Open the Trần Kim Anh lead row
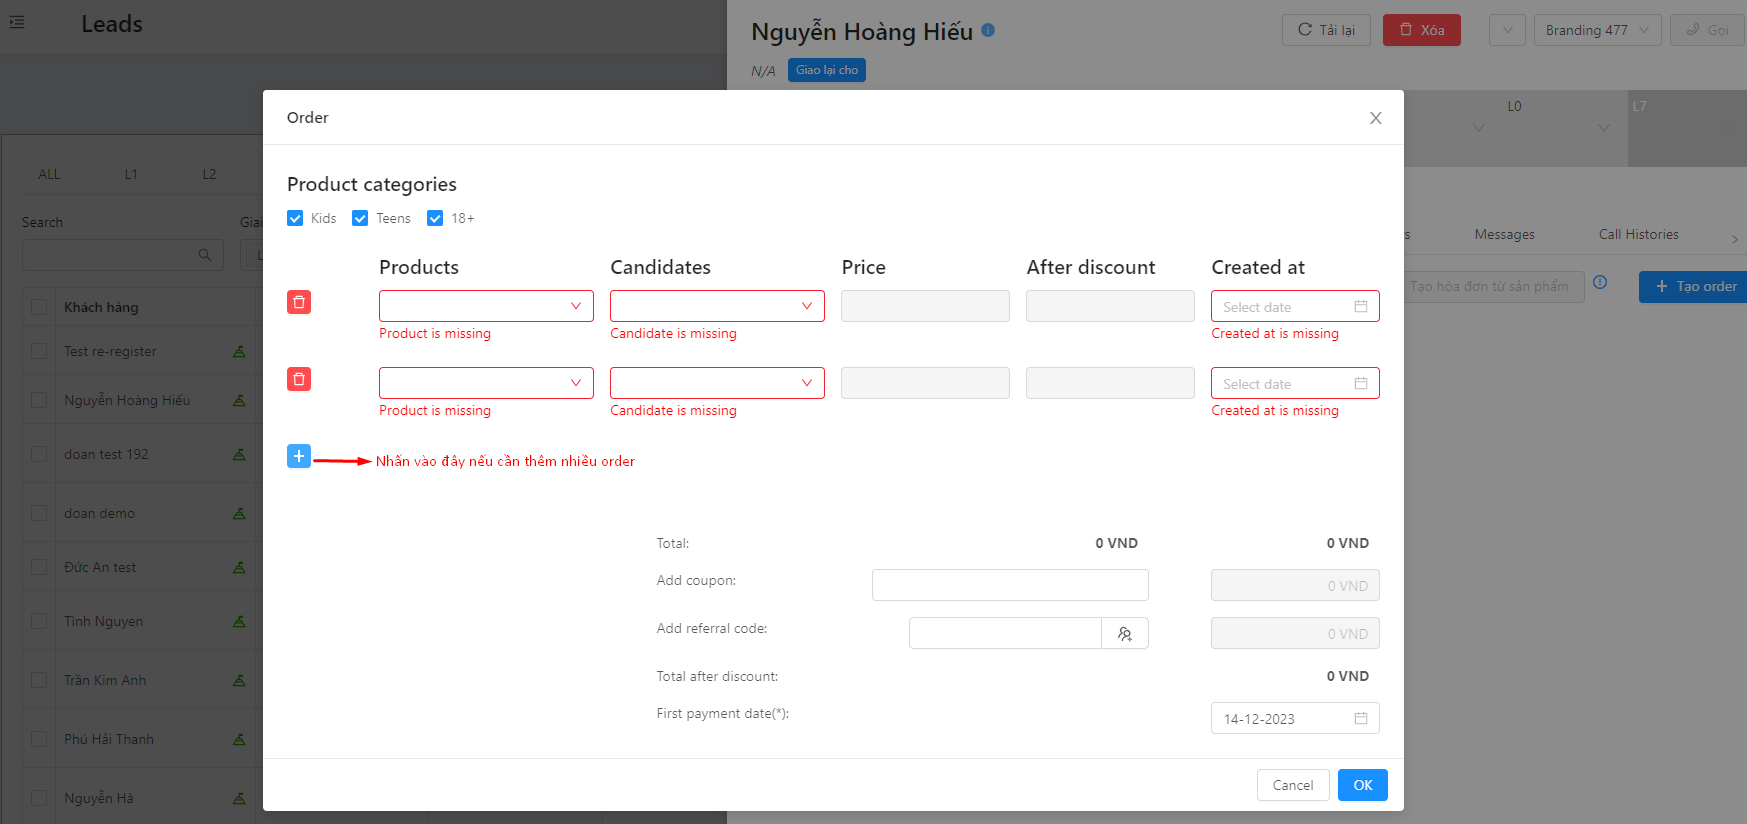The height and width of the screenshot is (824, 1747). (x=105, y=680)
